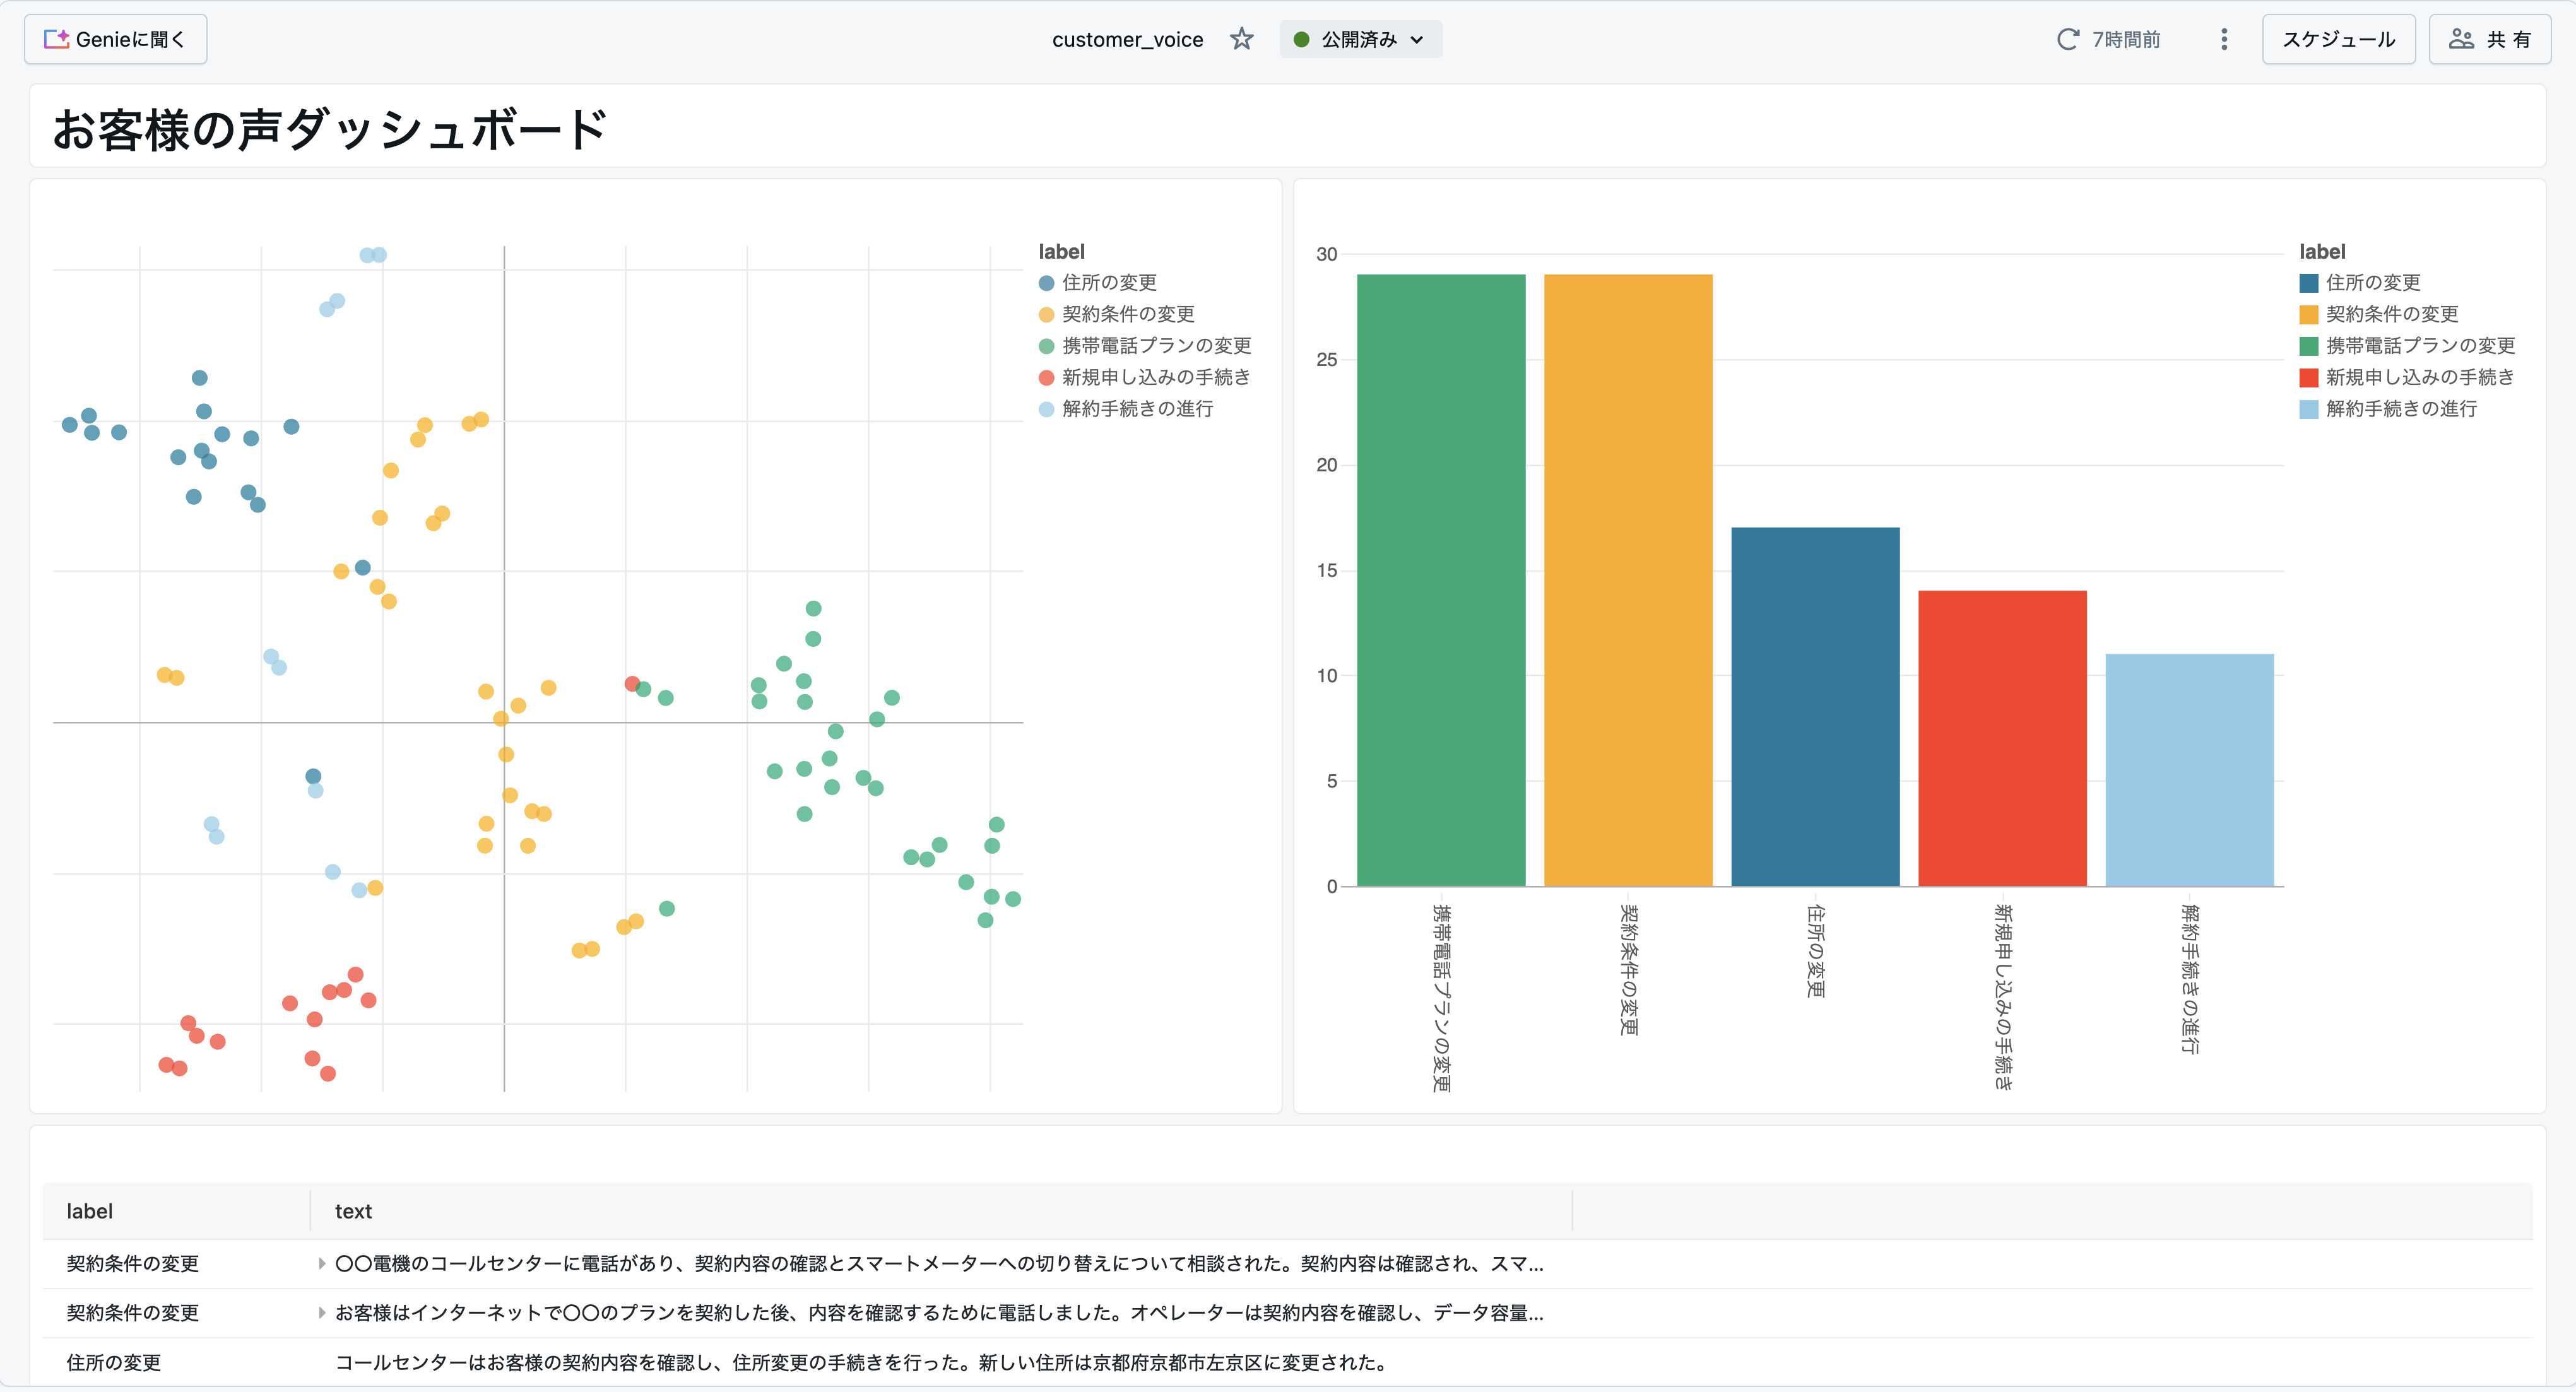The height and width of the screenshot is (1392, 2576).
Task: Expand first 契約条件の変更 row text
Action: click(x=321, y=1263)
